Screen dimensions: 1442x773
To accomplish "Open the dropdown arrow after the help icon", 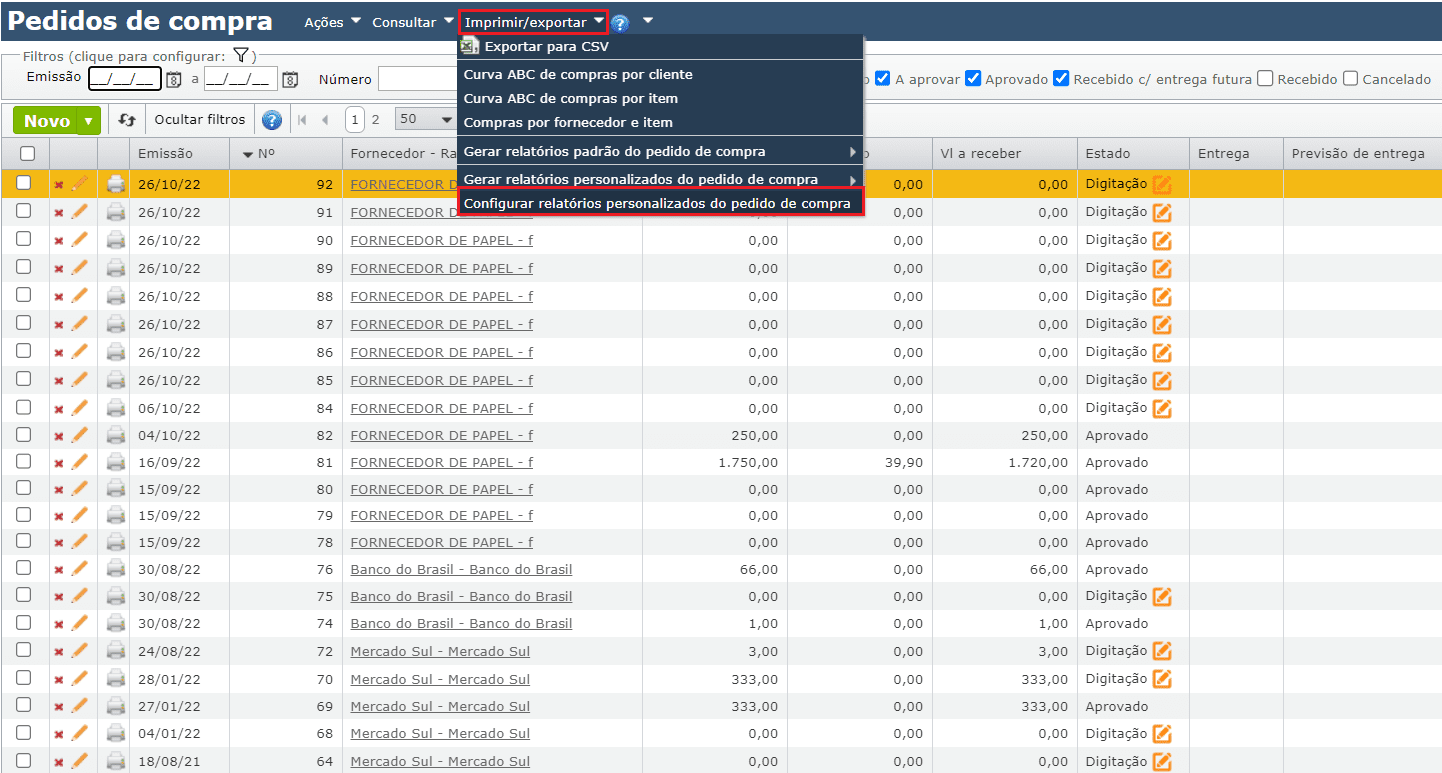I will (x=648, y=21).
